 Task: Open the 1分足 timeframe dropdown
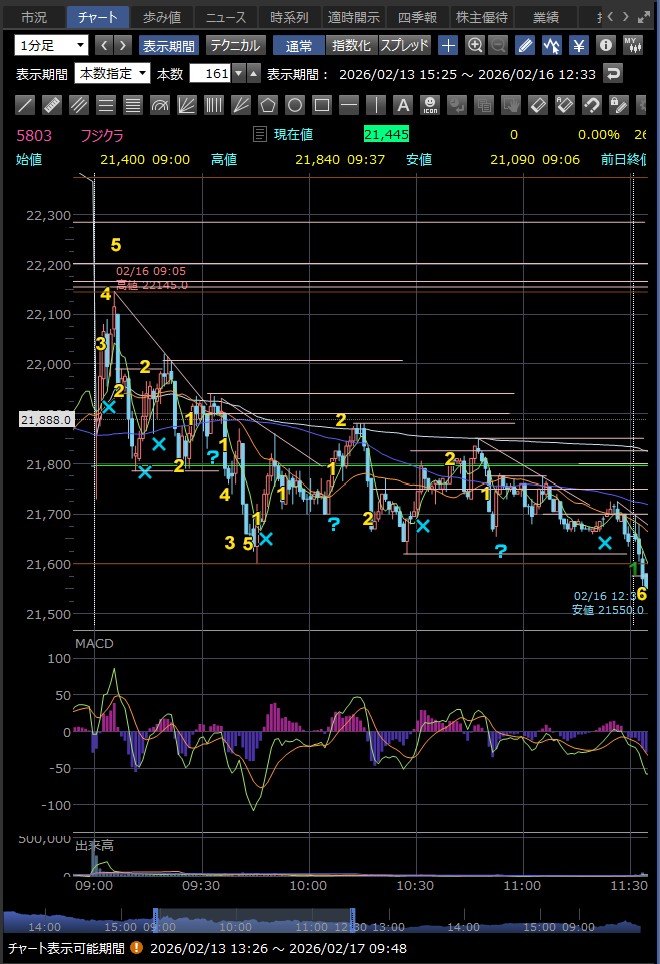(51, 45)
